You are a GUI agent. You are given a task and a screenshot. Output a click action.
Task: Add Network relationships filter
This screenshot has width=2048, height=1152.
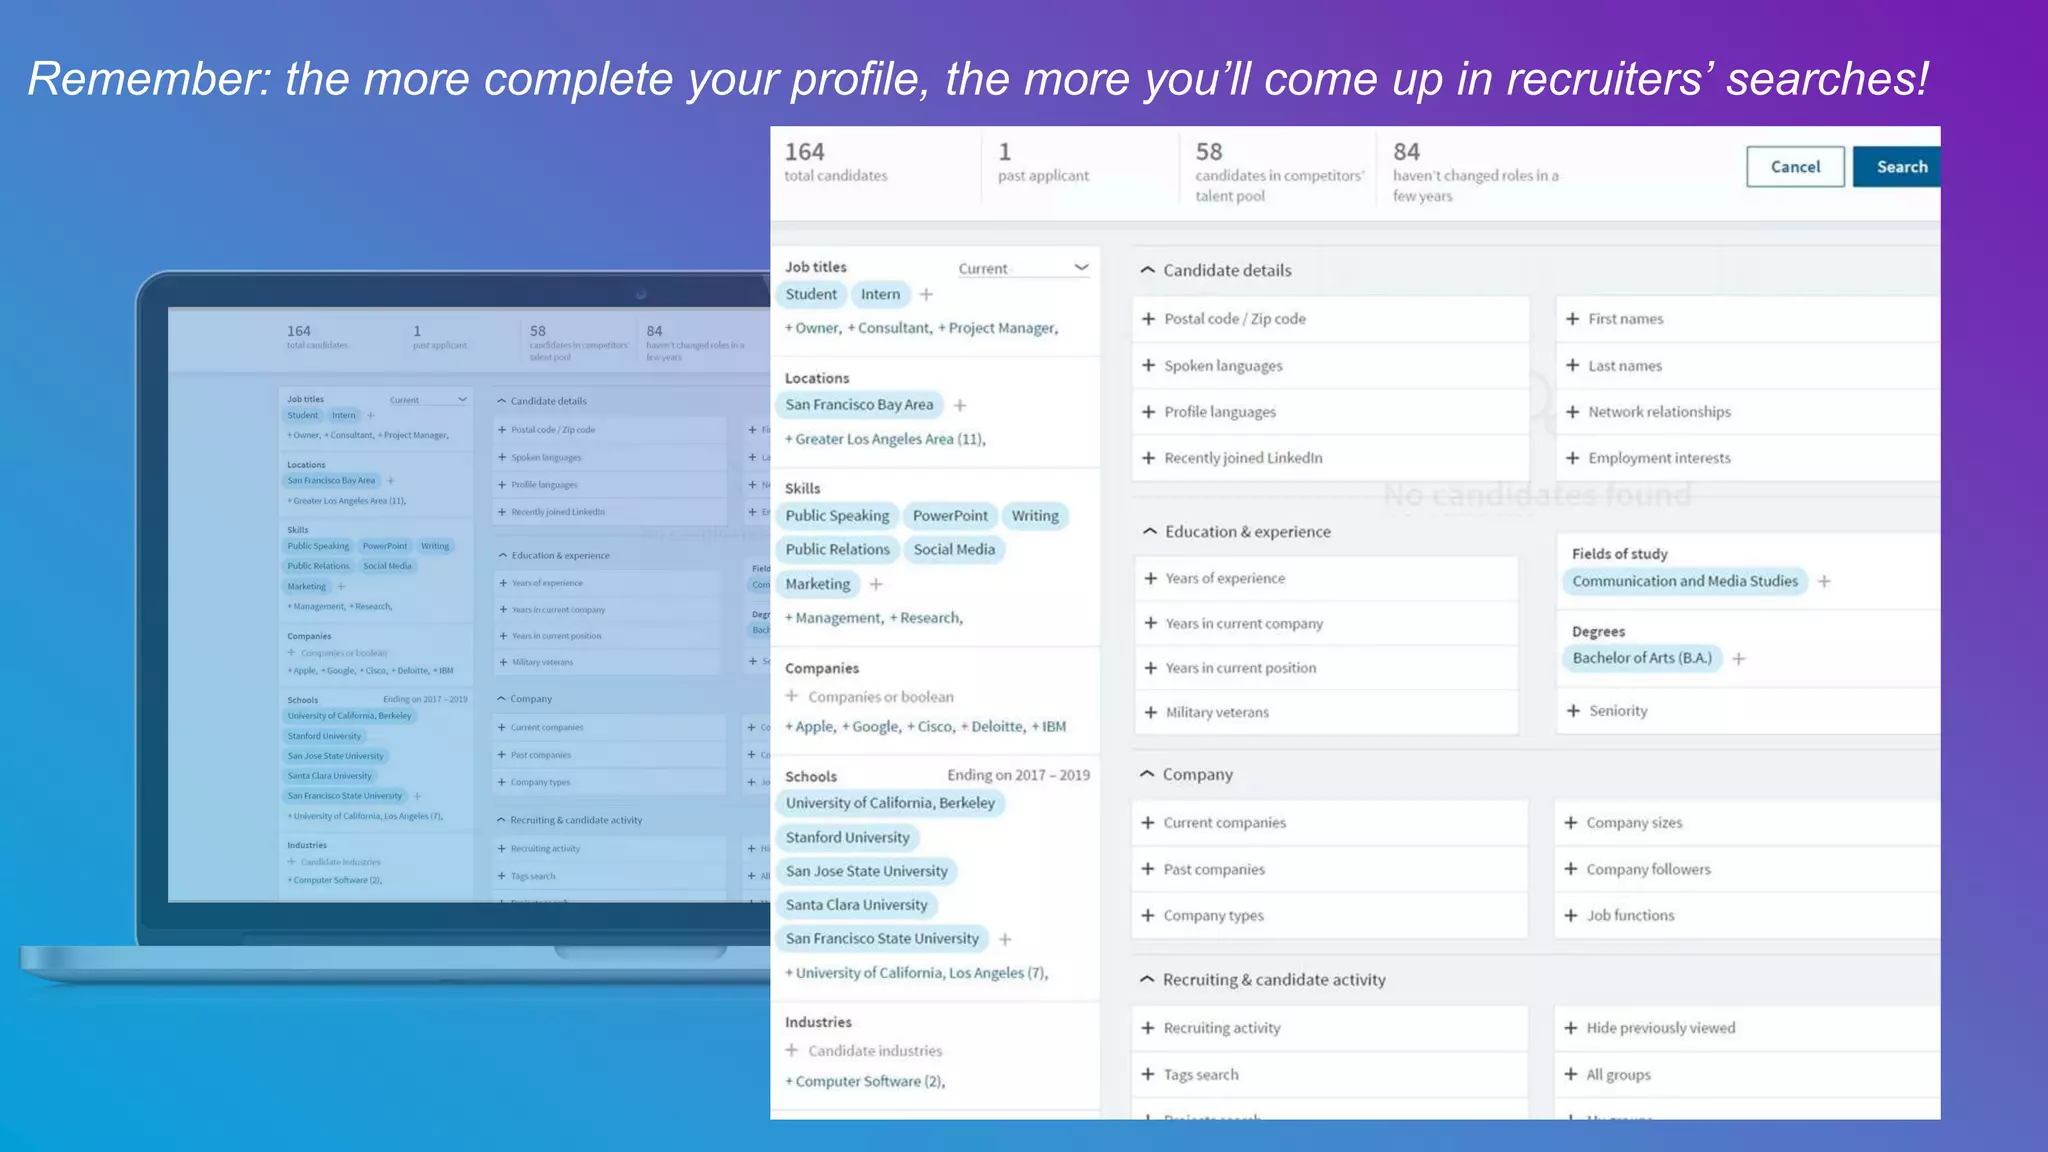click(x=1748, y=412)
